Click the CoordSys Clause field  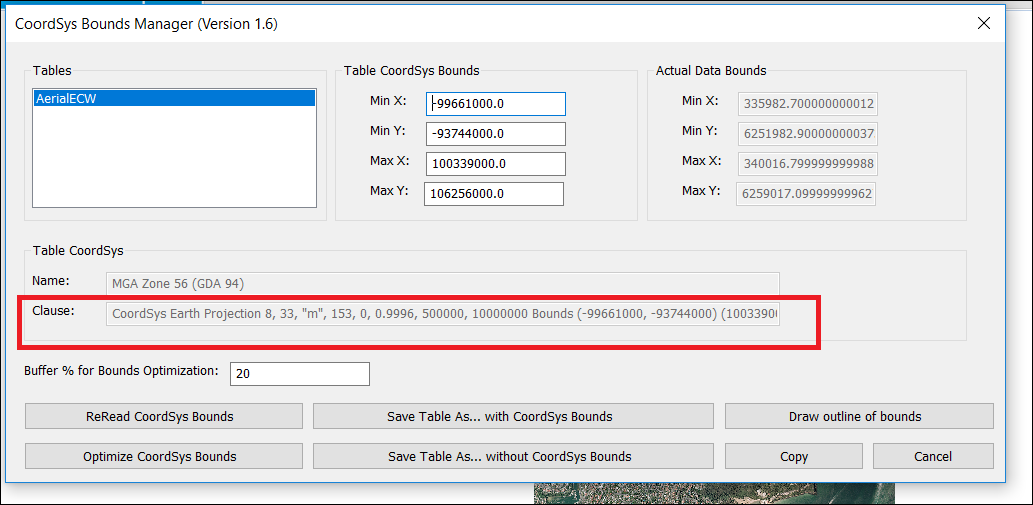pos(442,313)
